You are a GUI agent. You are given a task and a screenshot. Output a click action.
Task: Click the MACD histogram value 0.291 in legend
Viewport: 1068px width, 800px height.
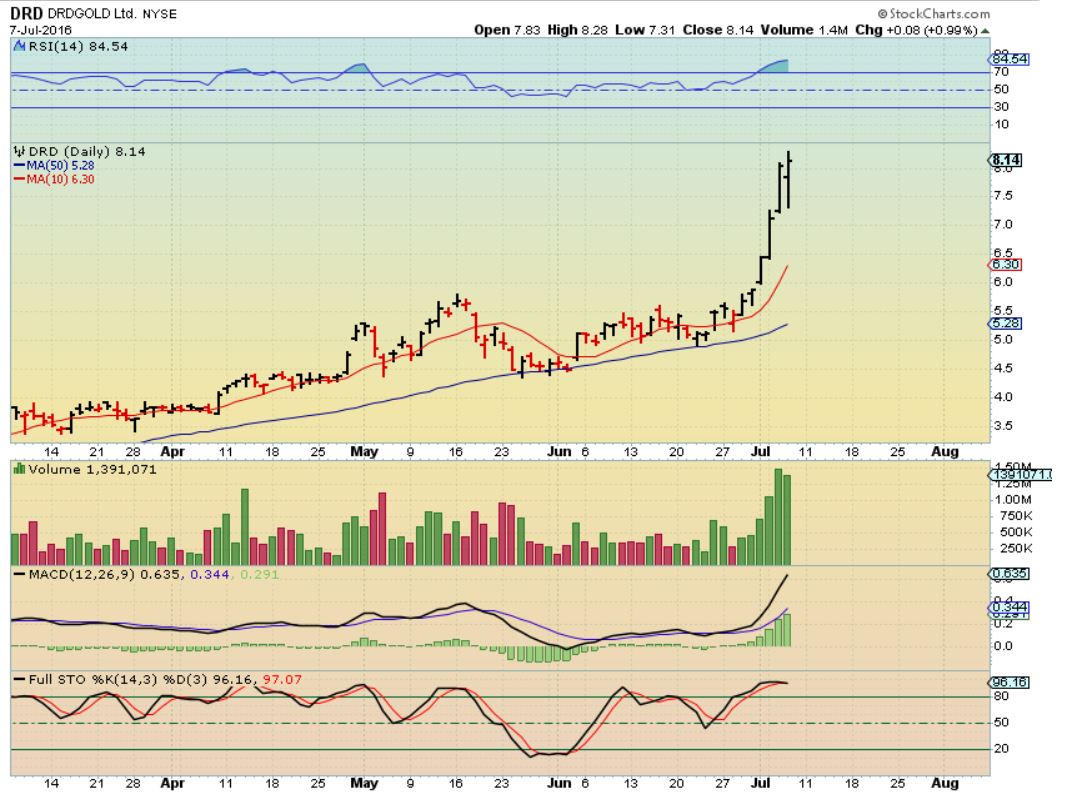pyautogui.click(x=260, y=575)
